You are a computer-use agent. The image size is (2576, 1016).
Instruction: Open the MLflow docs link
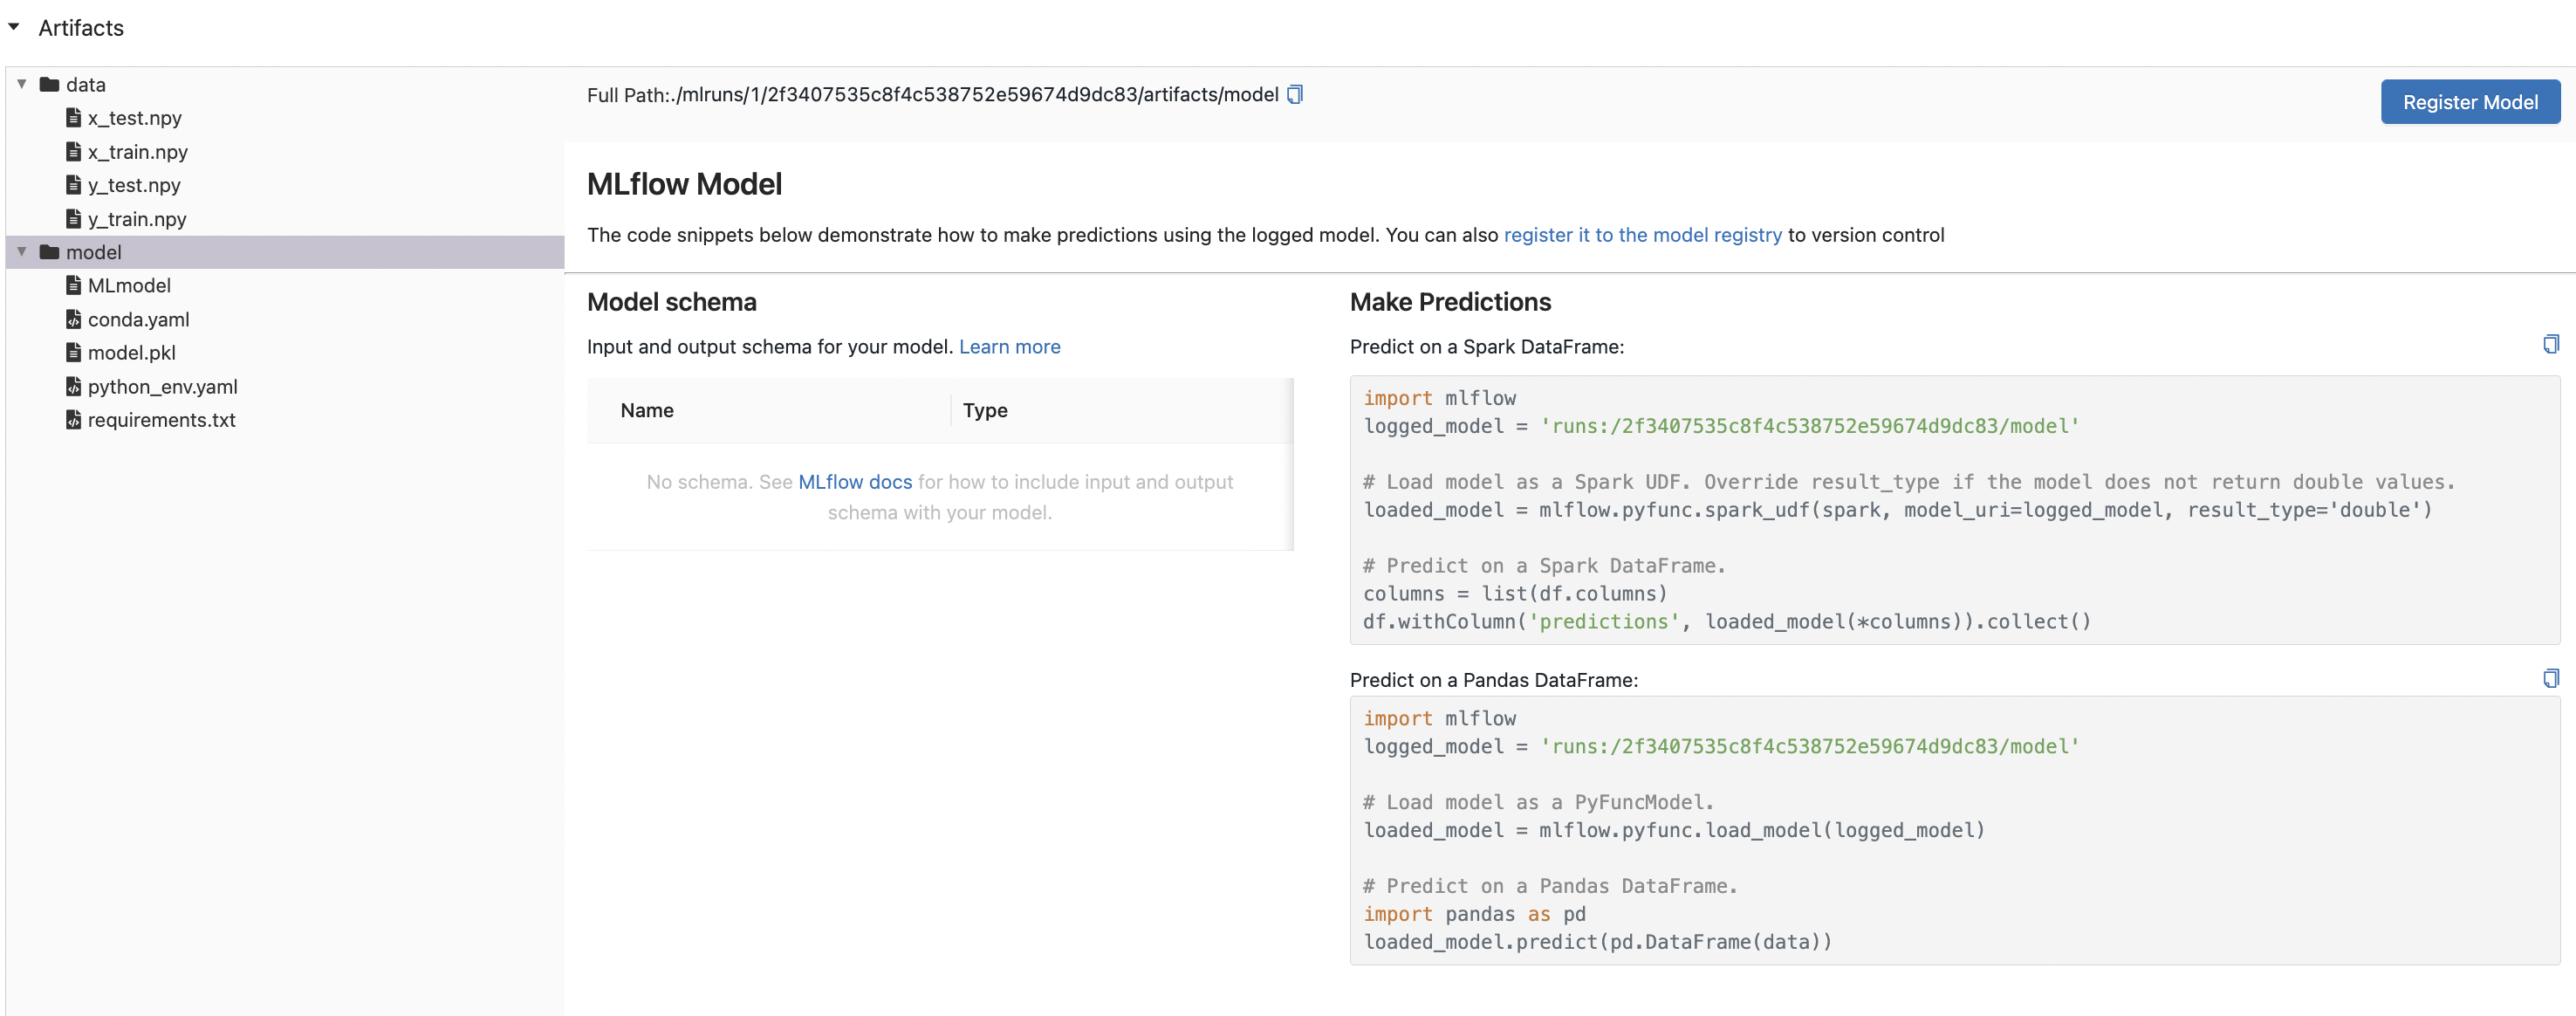pyautogui.click(x=855, y=481)
